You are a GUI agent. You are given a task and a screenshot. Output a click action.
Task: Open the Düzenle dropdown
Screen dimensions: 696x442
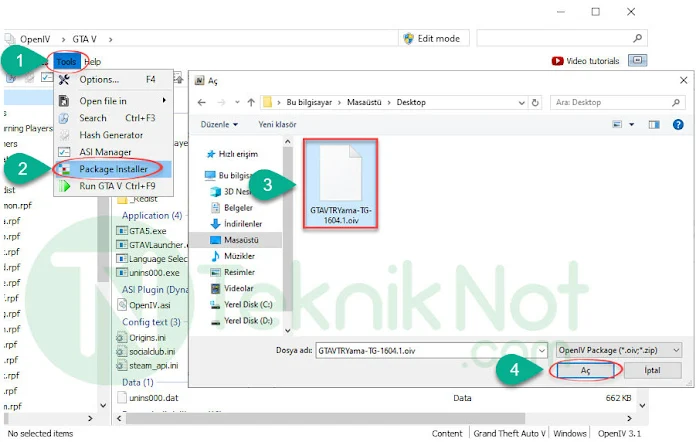[219, 125]
